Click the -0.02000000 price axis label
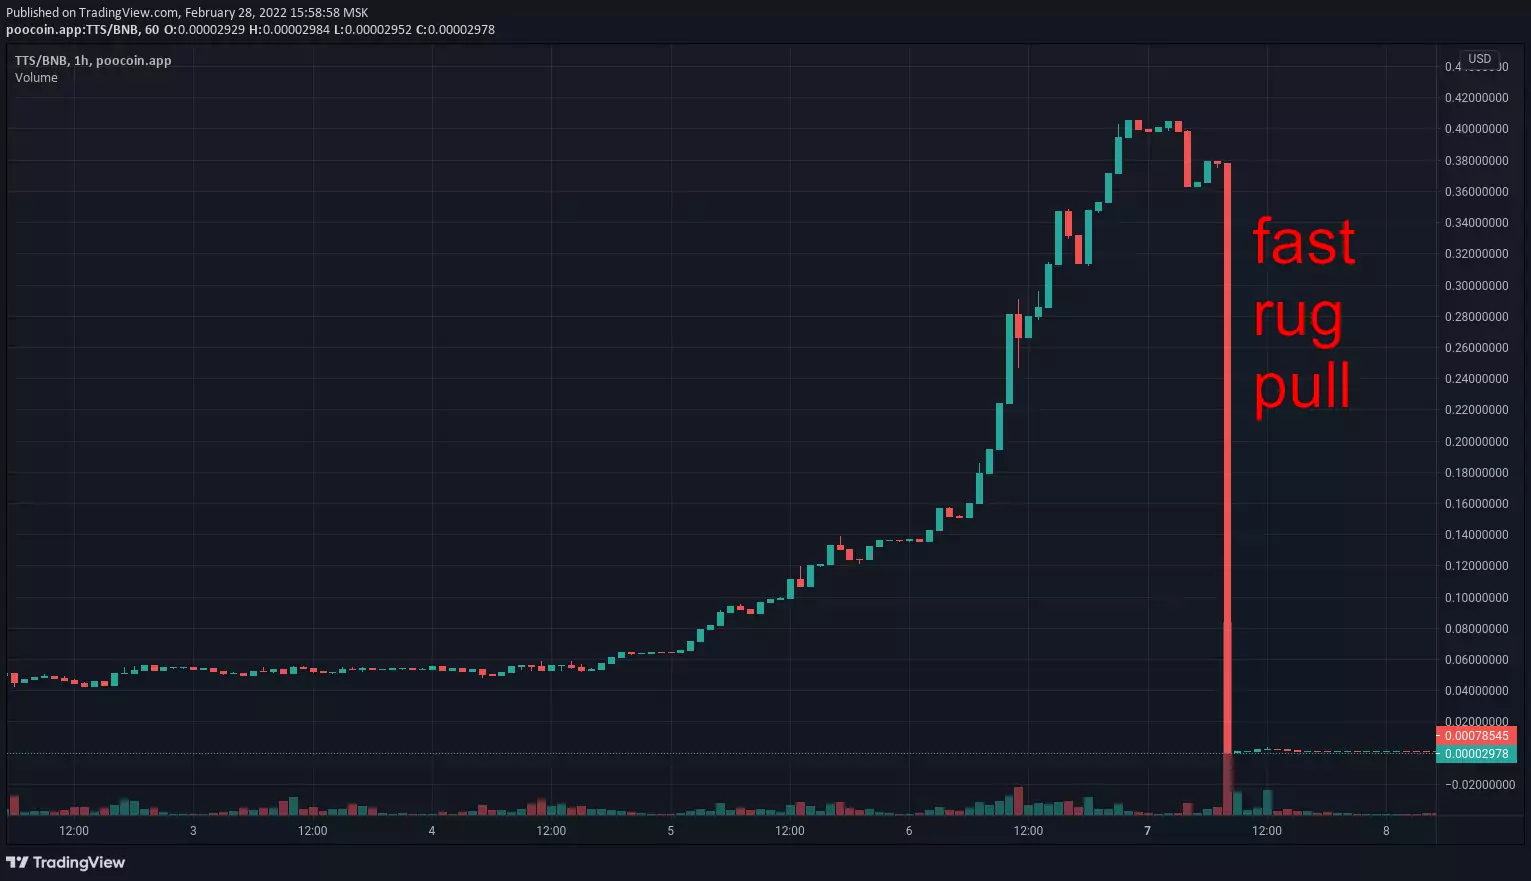This screenshot has height=881, width=1531. coord(1478,785)
